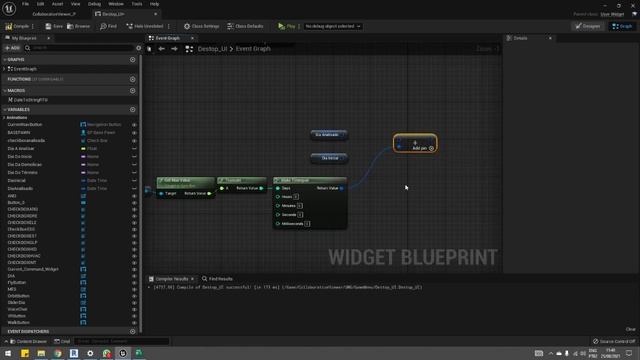Switch to Find Results tab
The height and width of the screenshot is (360, 640).
point(217,279)
